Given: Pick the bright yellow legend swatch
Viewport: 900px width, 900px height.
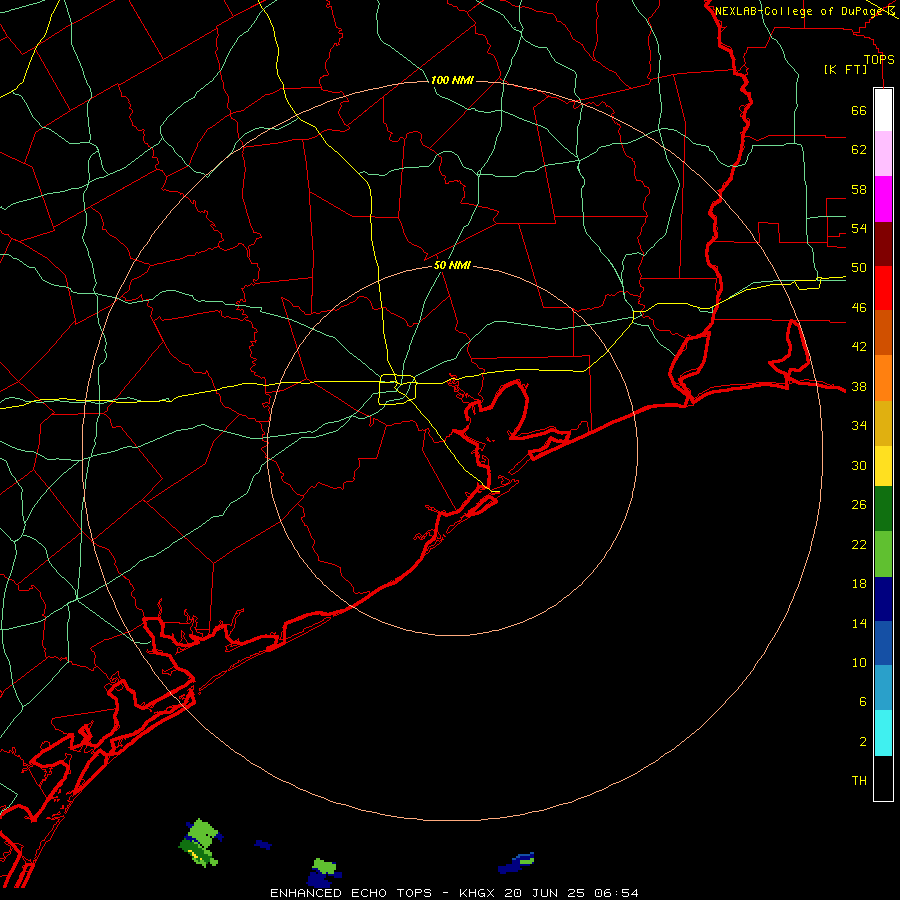Looking at the screenshot, I should click(883, 466).
